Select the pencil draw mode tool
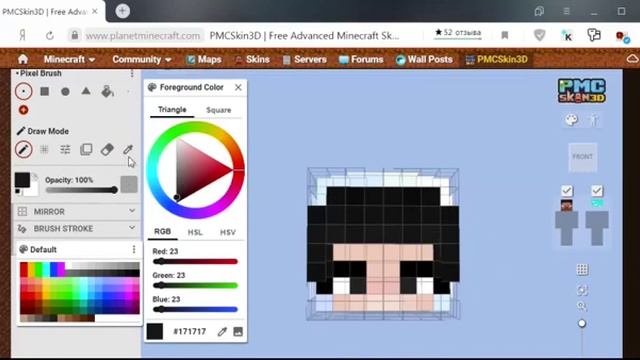Screen dimensions: 640x360 tap(24, 149)
